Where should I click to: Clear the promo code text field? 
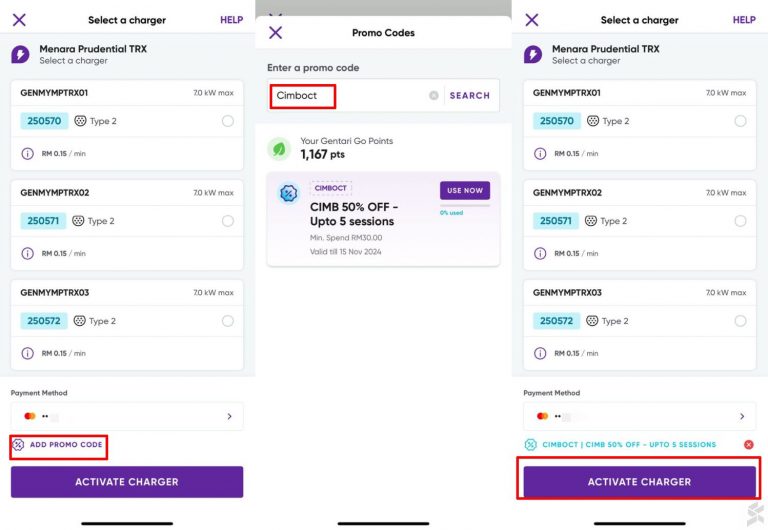pyautogui.click(x=434, y=96)
